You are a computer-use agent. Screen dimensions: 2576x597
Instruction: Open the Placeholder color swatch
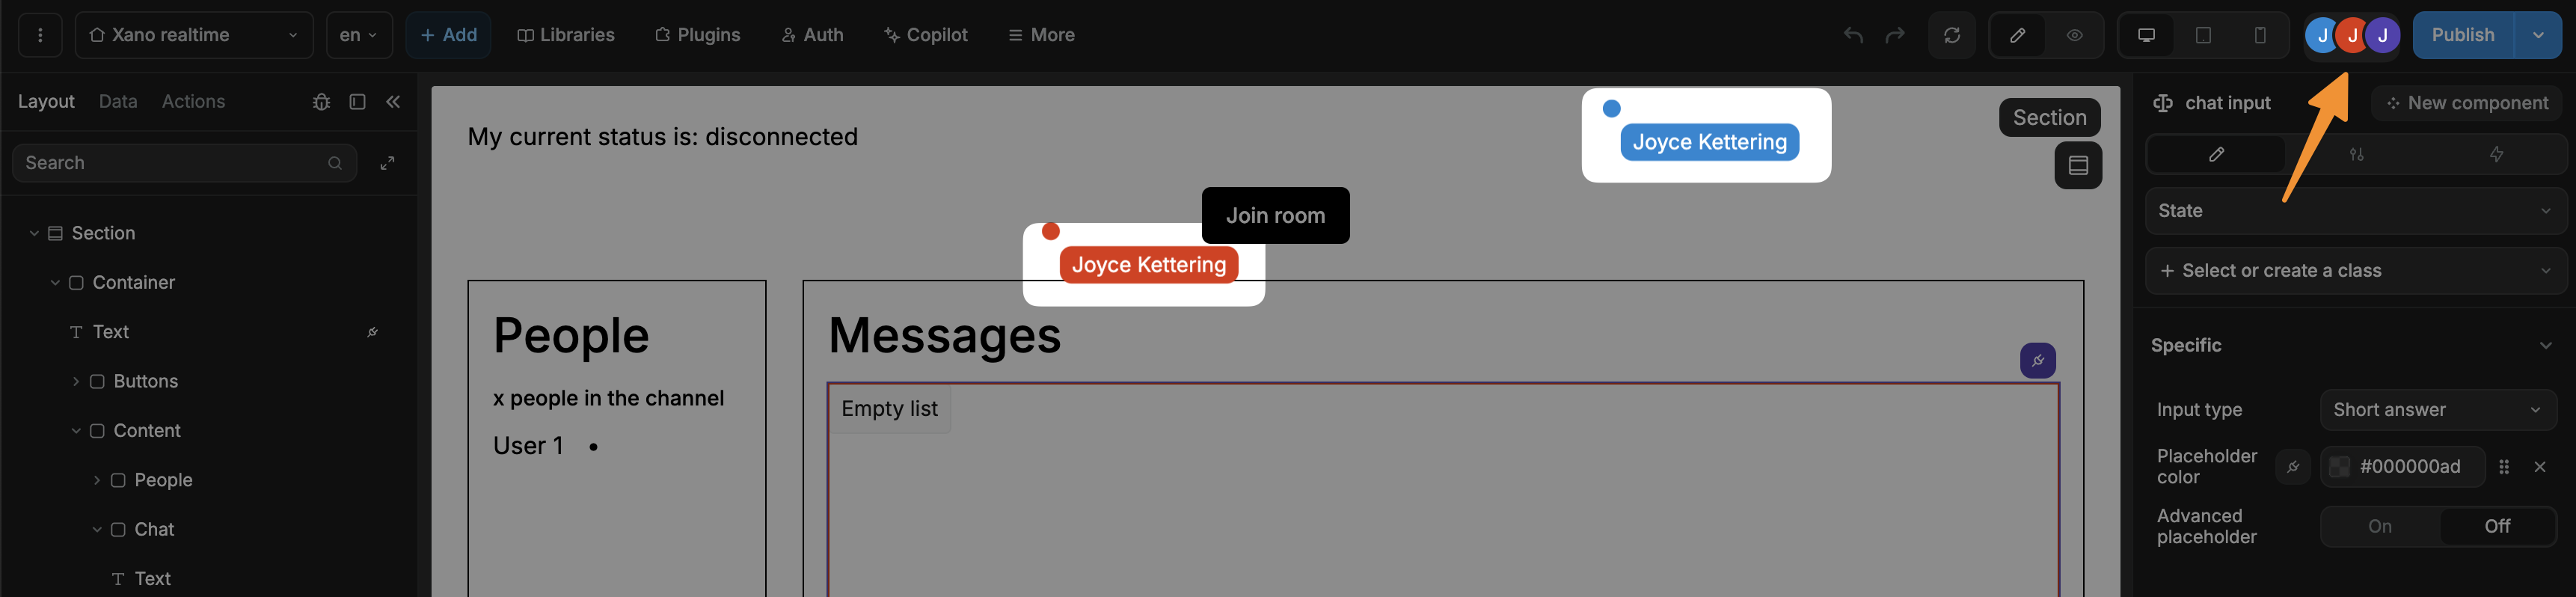pyautogui.click(x=2338, y=466)
